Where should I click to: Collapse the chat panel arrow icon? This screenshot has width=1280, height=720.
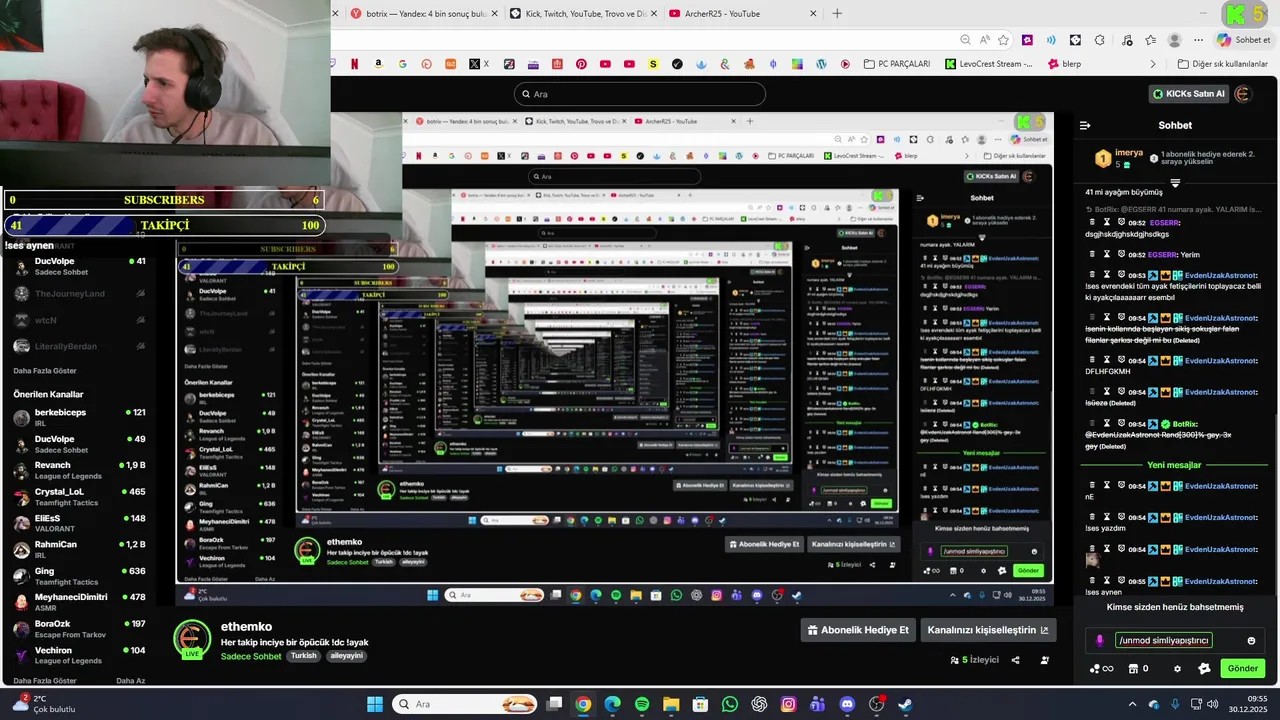[1085, 125]
